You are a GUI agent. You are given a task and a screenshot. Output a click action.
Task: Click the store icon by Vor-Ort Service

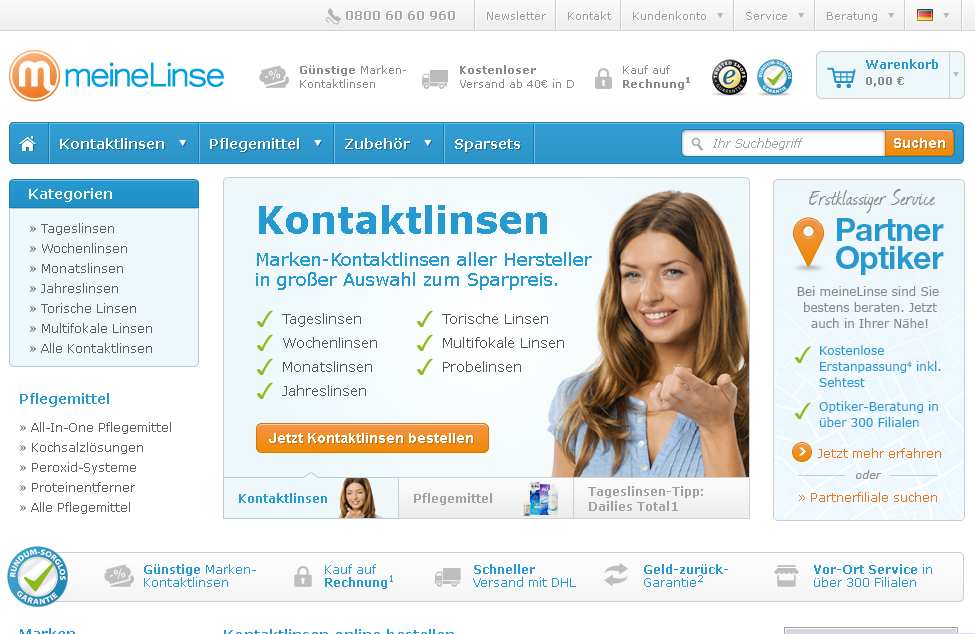pyautogui.click(x=786, y=576)
